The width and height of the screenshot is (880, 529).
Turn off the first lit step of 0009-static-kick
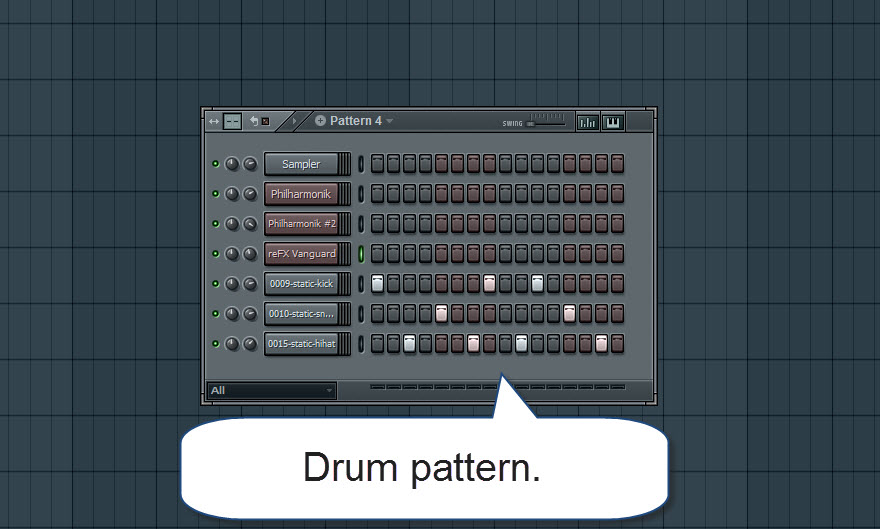(378, 284)
